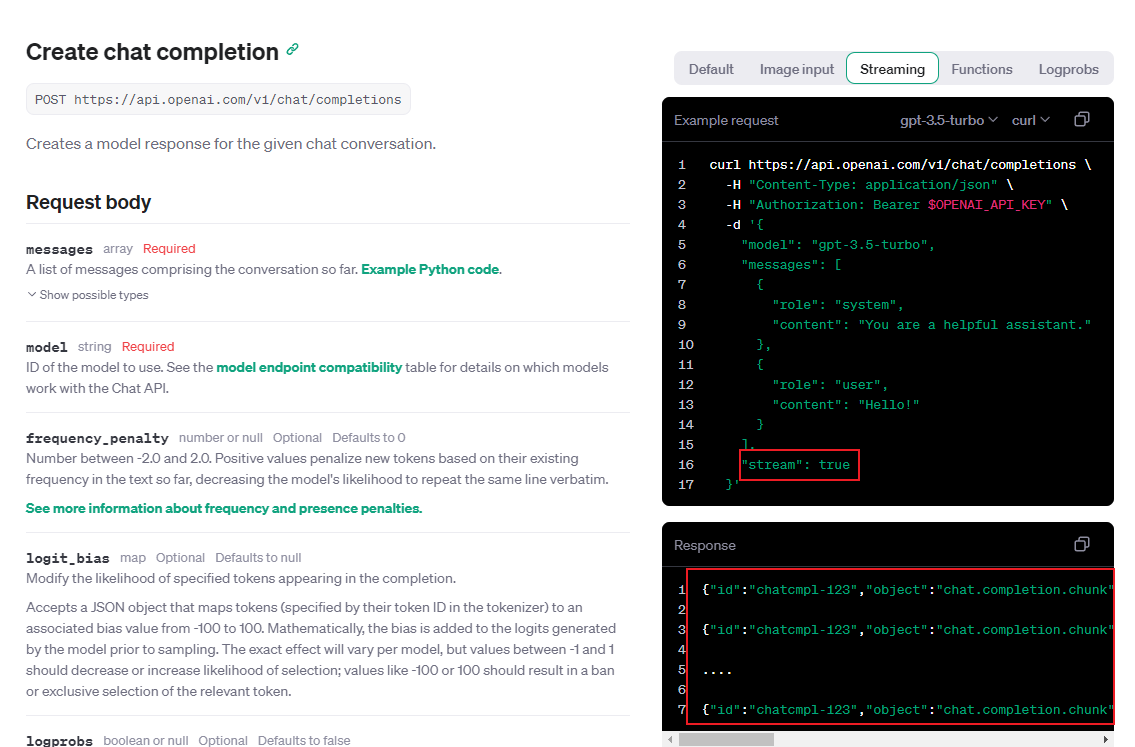1135x747 pixels.
Task: Copy the example request code
Action: (1081, 119)
